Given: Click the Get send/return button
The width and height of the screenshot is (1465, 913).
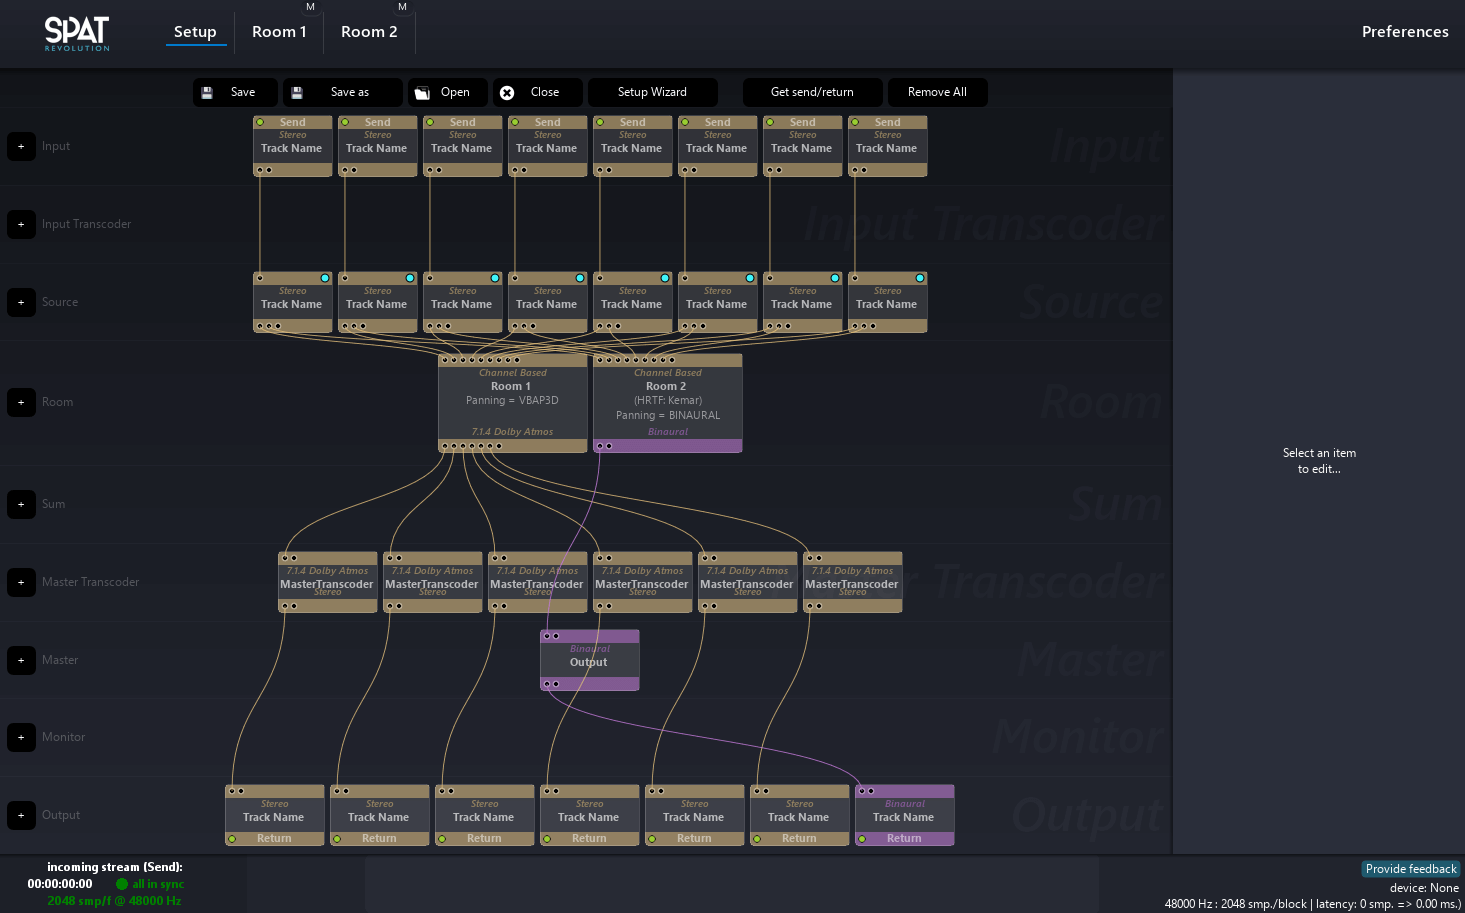Looking at the screenshot, I should 812,92.
